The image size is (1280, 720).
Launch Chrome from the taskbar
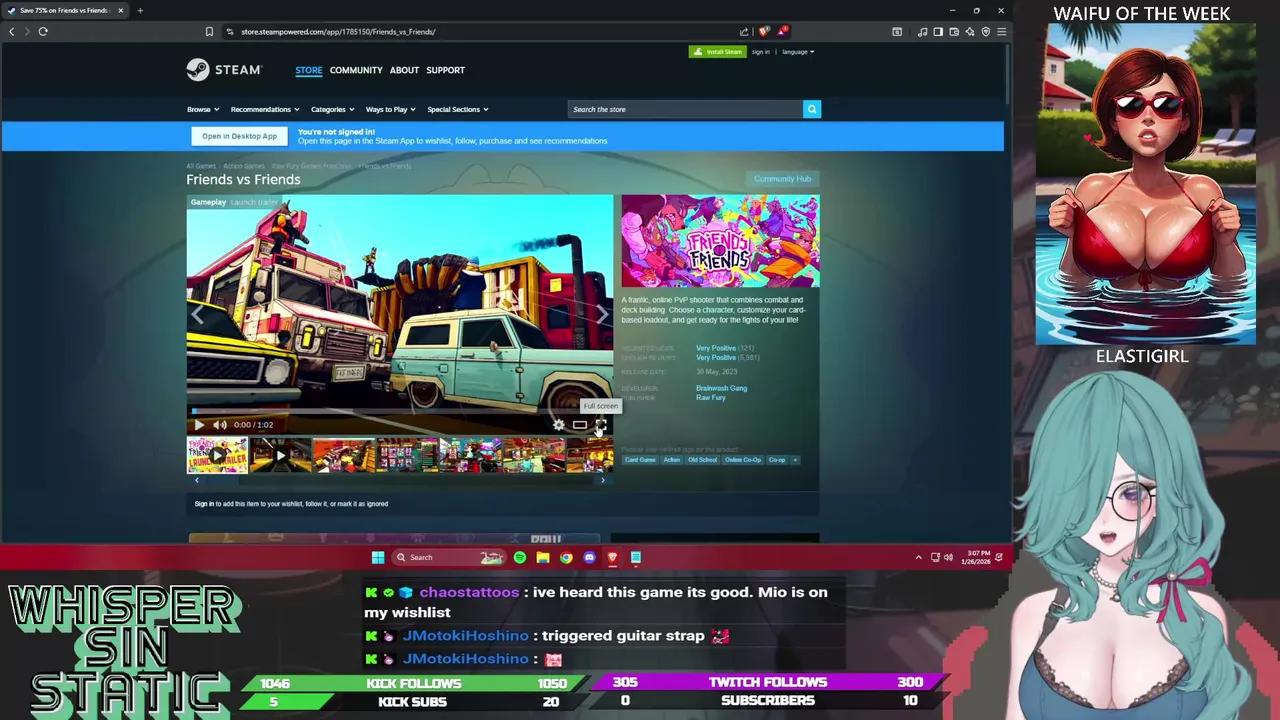pos(566,557)
